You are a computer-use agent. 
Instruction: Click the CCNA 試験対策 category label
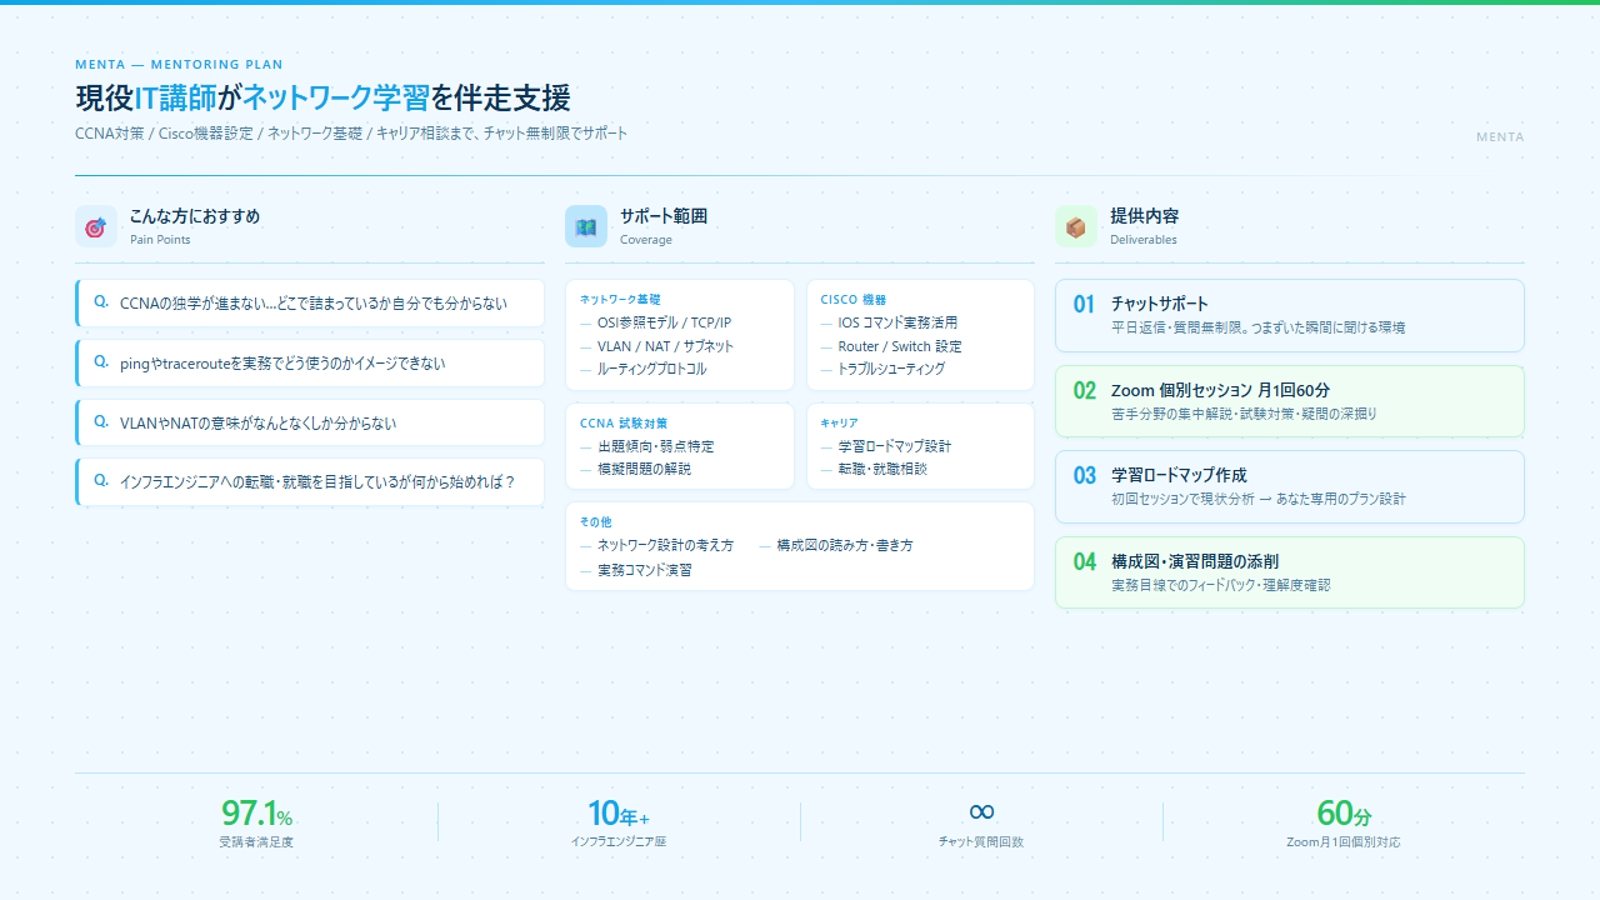pos(623,423)
